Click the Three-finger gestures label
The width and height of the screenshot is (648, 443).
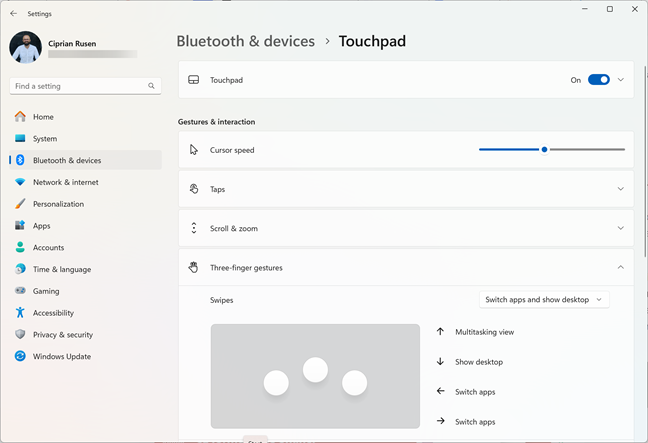[246, 268]
